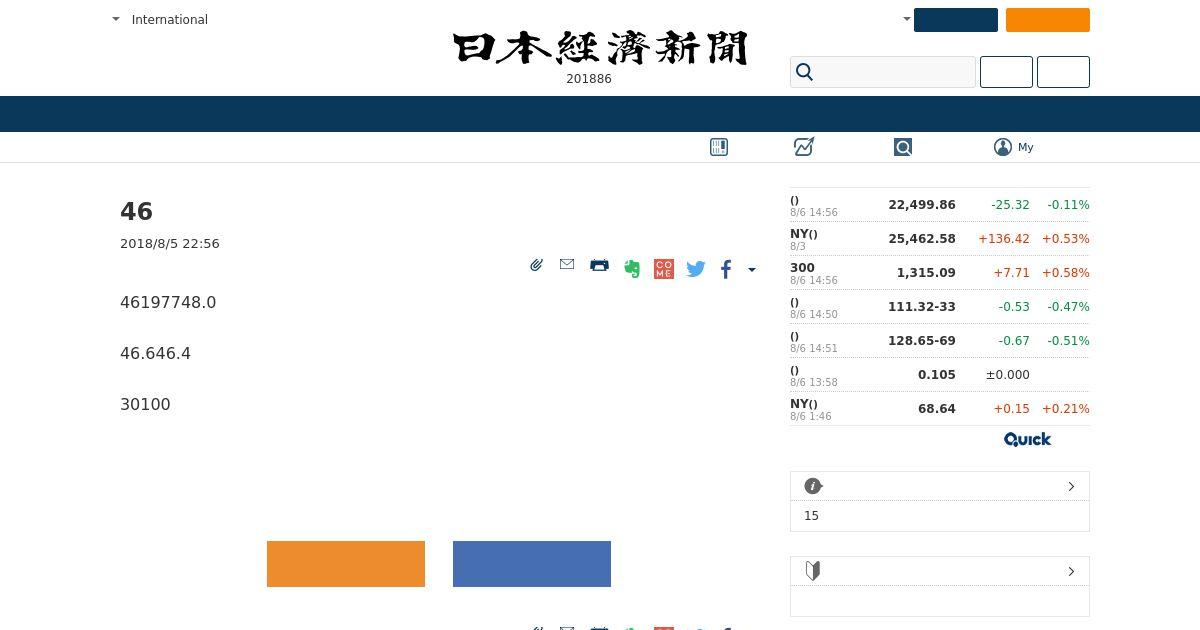Click the exchange rate value 128.65-69

922,341
